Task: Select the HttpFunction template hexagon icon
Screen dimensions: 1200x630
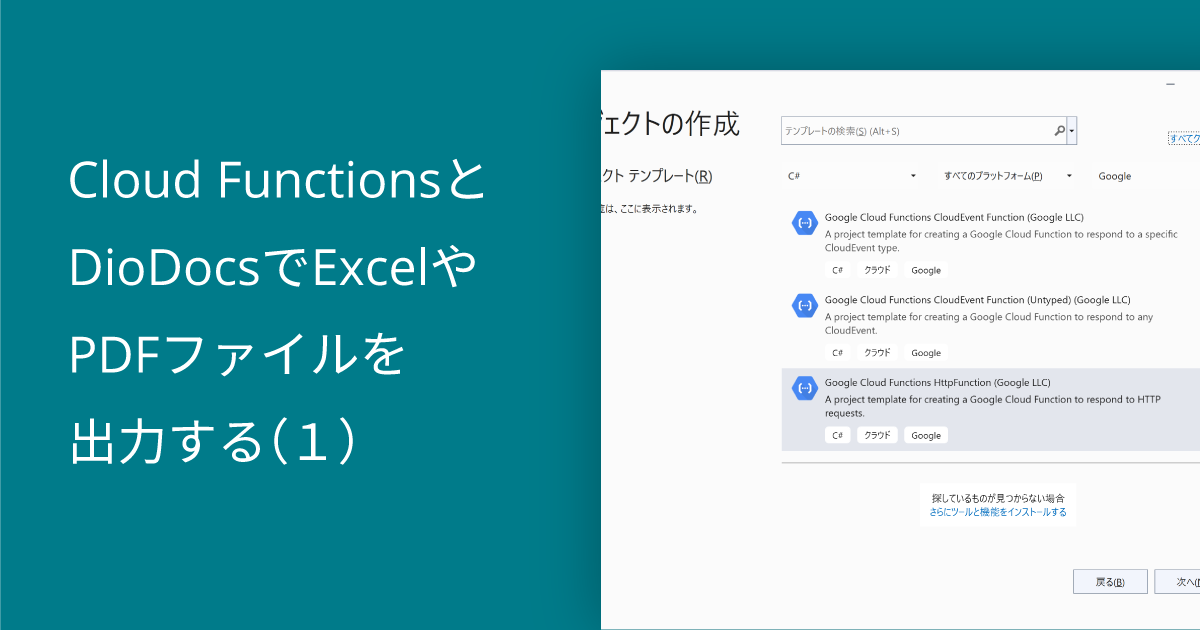Action: [x=805, y=387]
